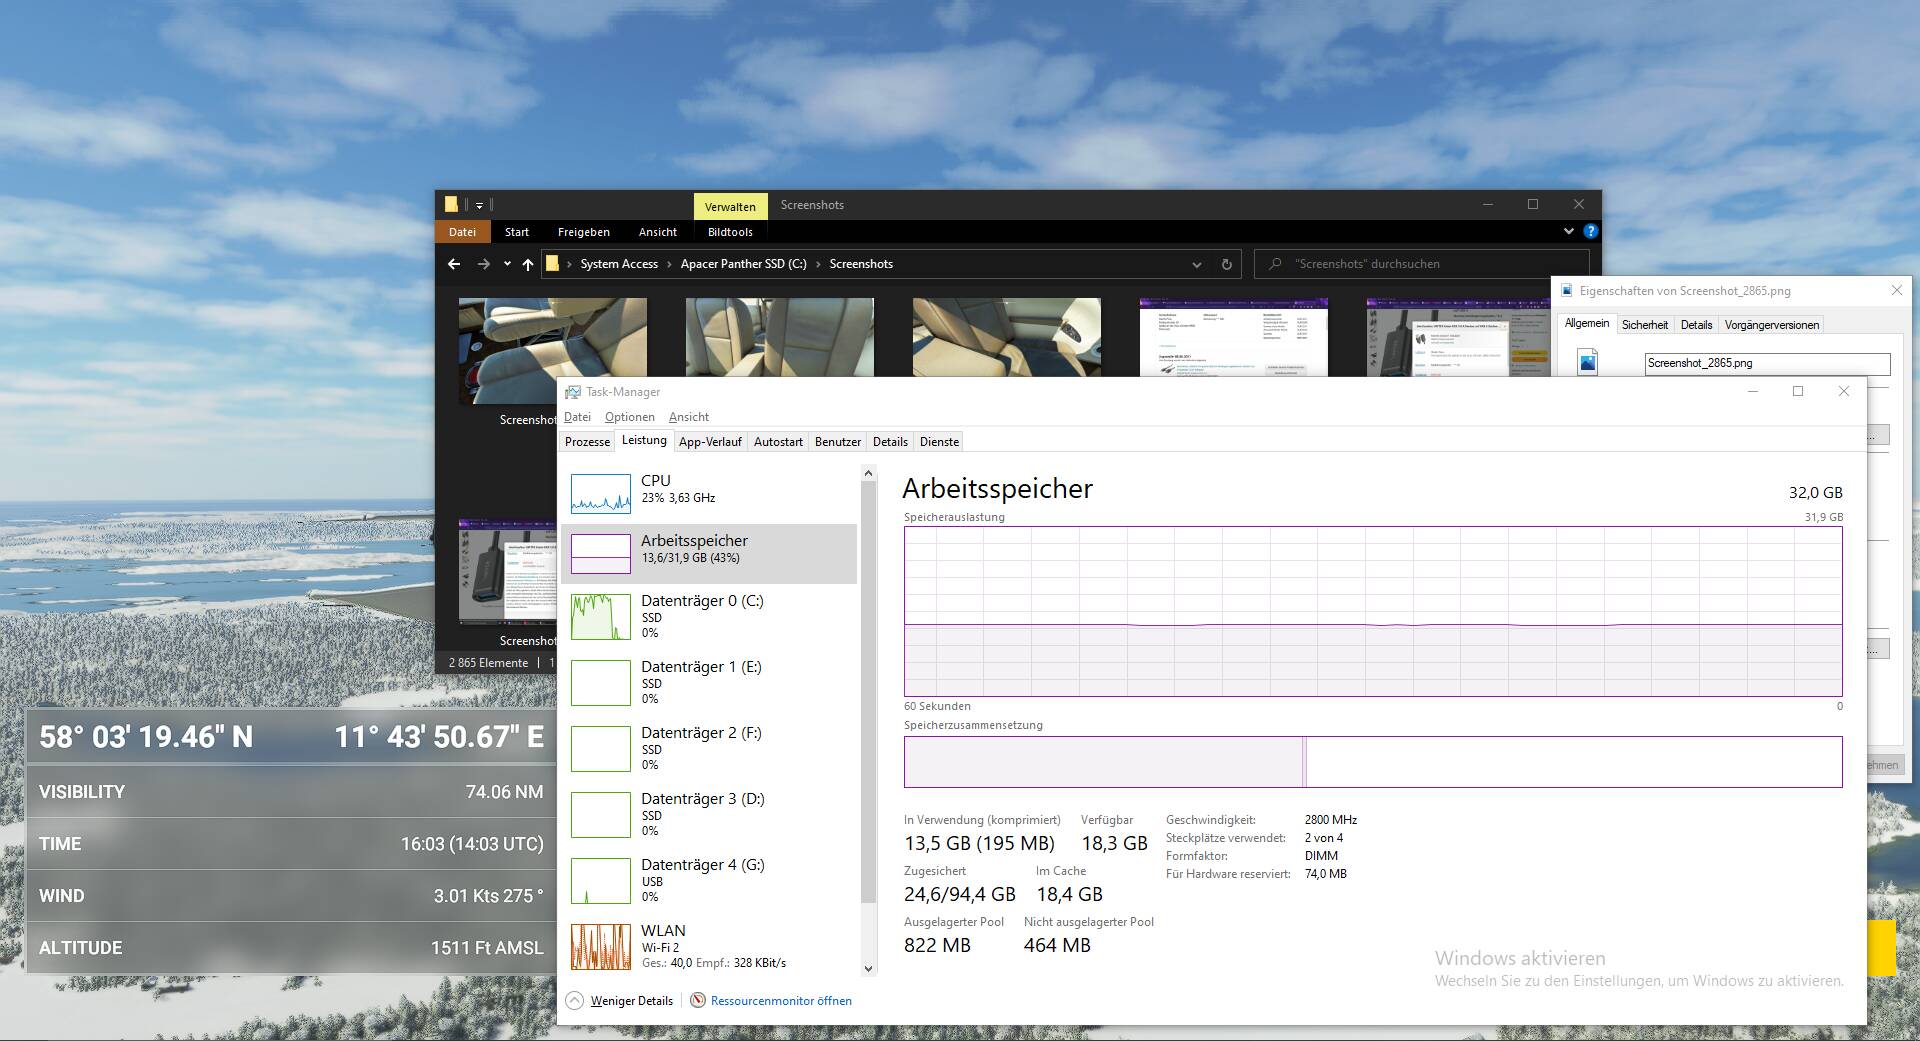Viewport: 1920px width, 1041px height.
Task: Switch to the Details tab in Eigenschaften
Action: pos(1696,325)
